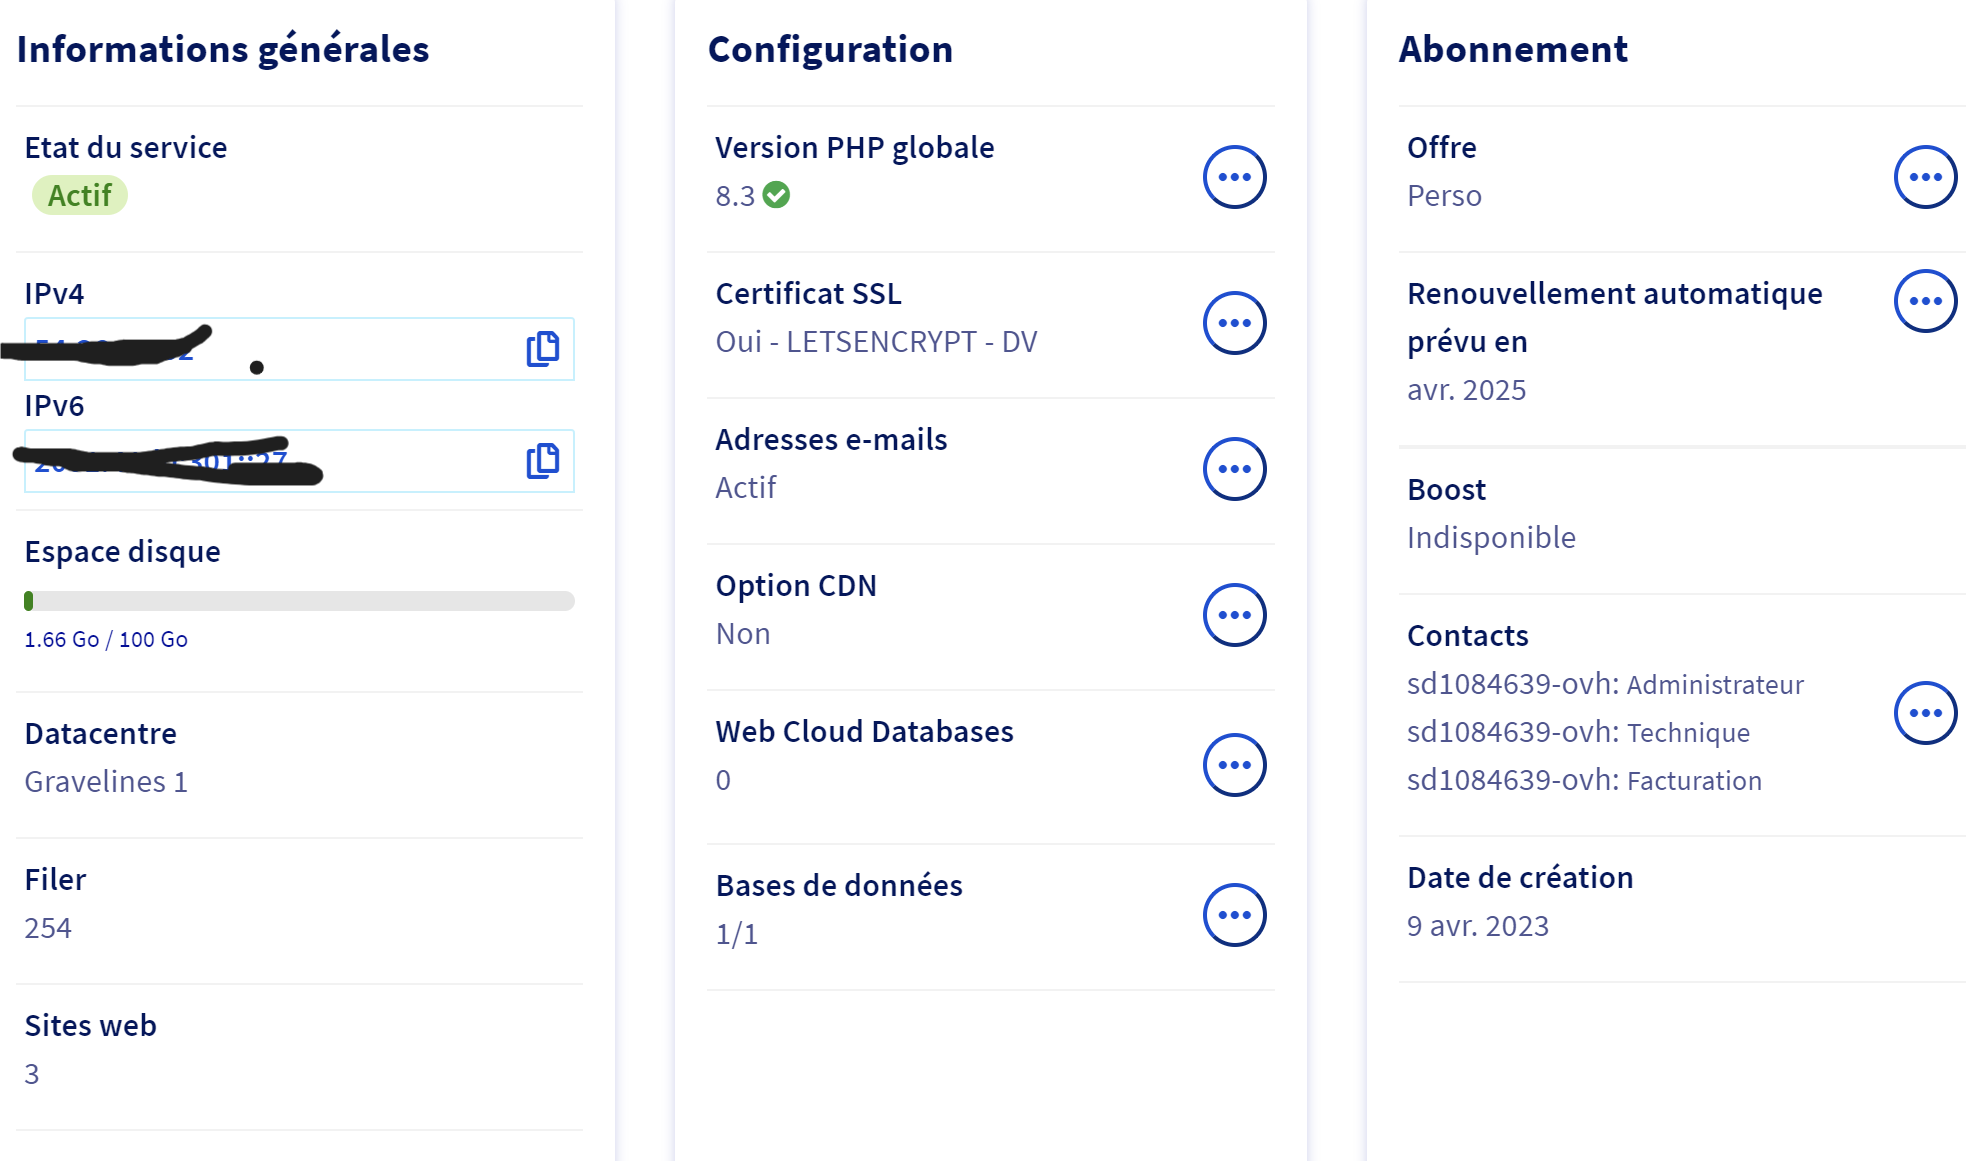The image size is (1987, 1161).
Task: Click the sd1084639-ovh Administrateur contact
Action: [1604, 685]
